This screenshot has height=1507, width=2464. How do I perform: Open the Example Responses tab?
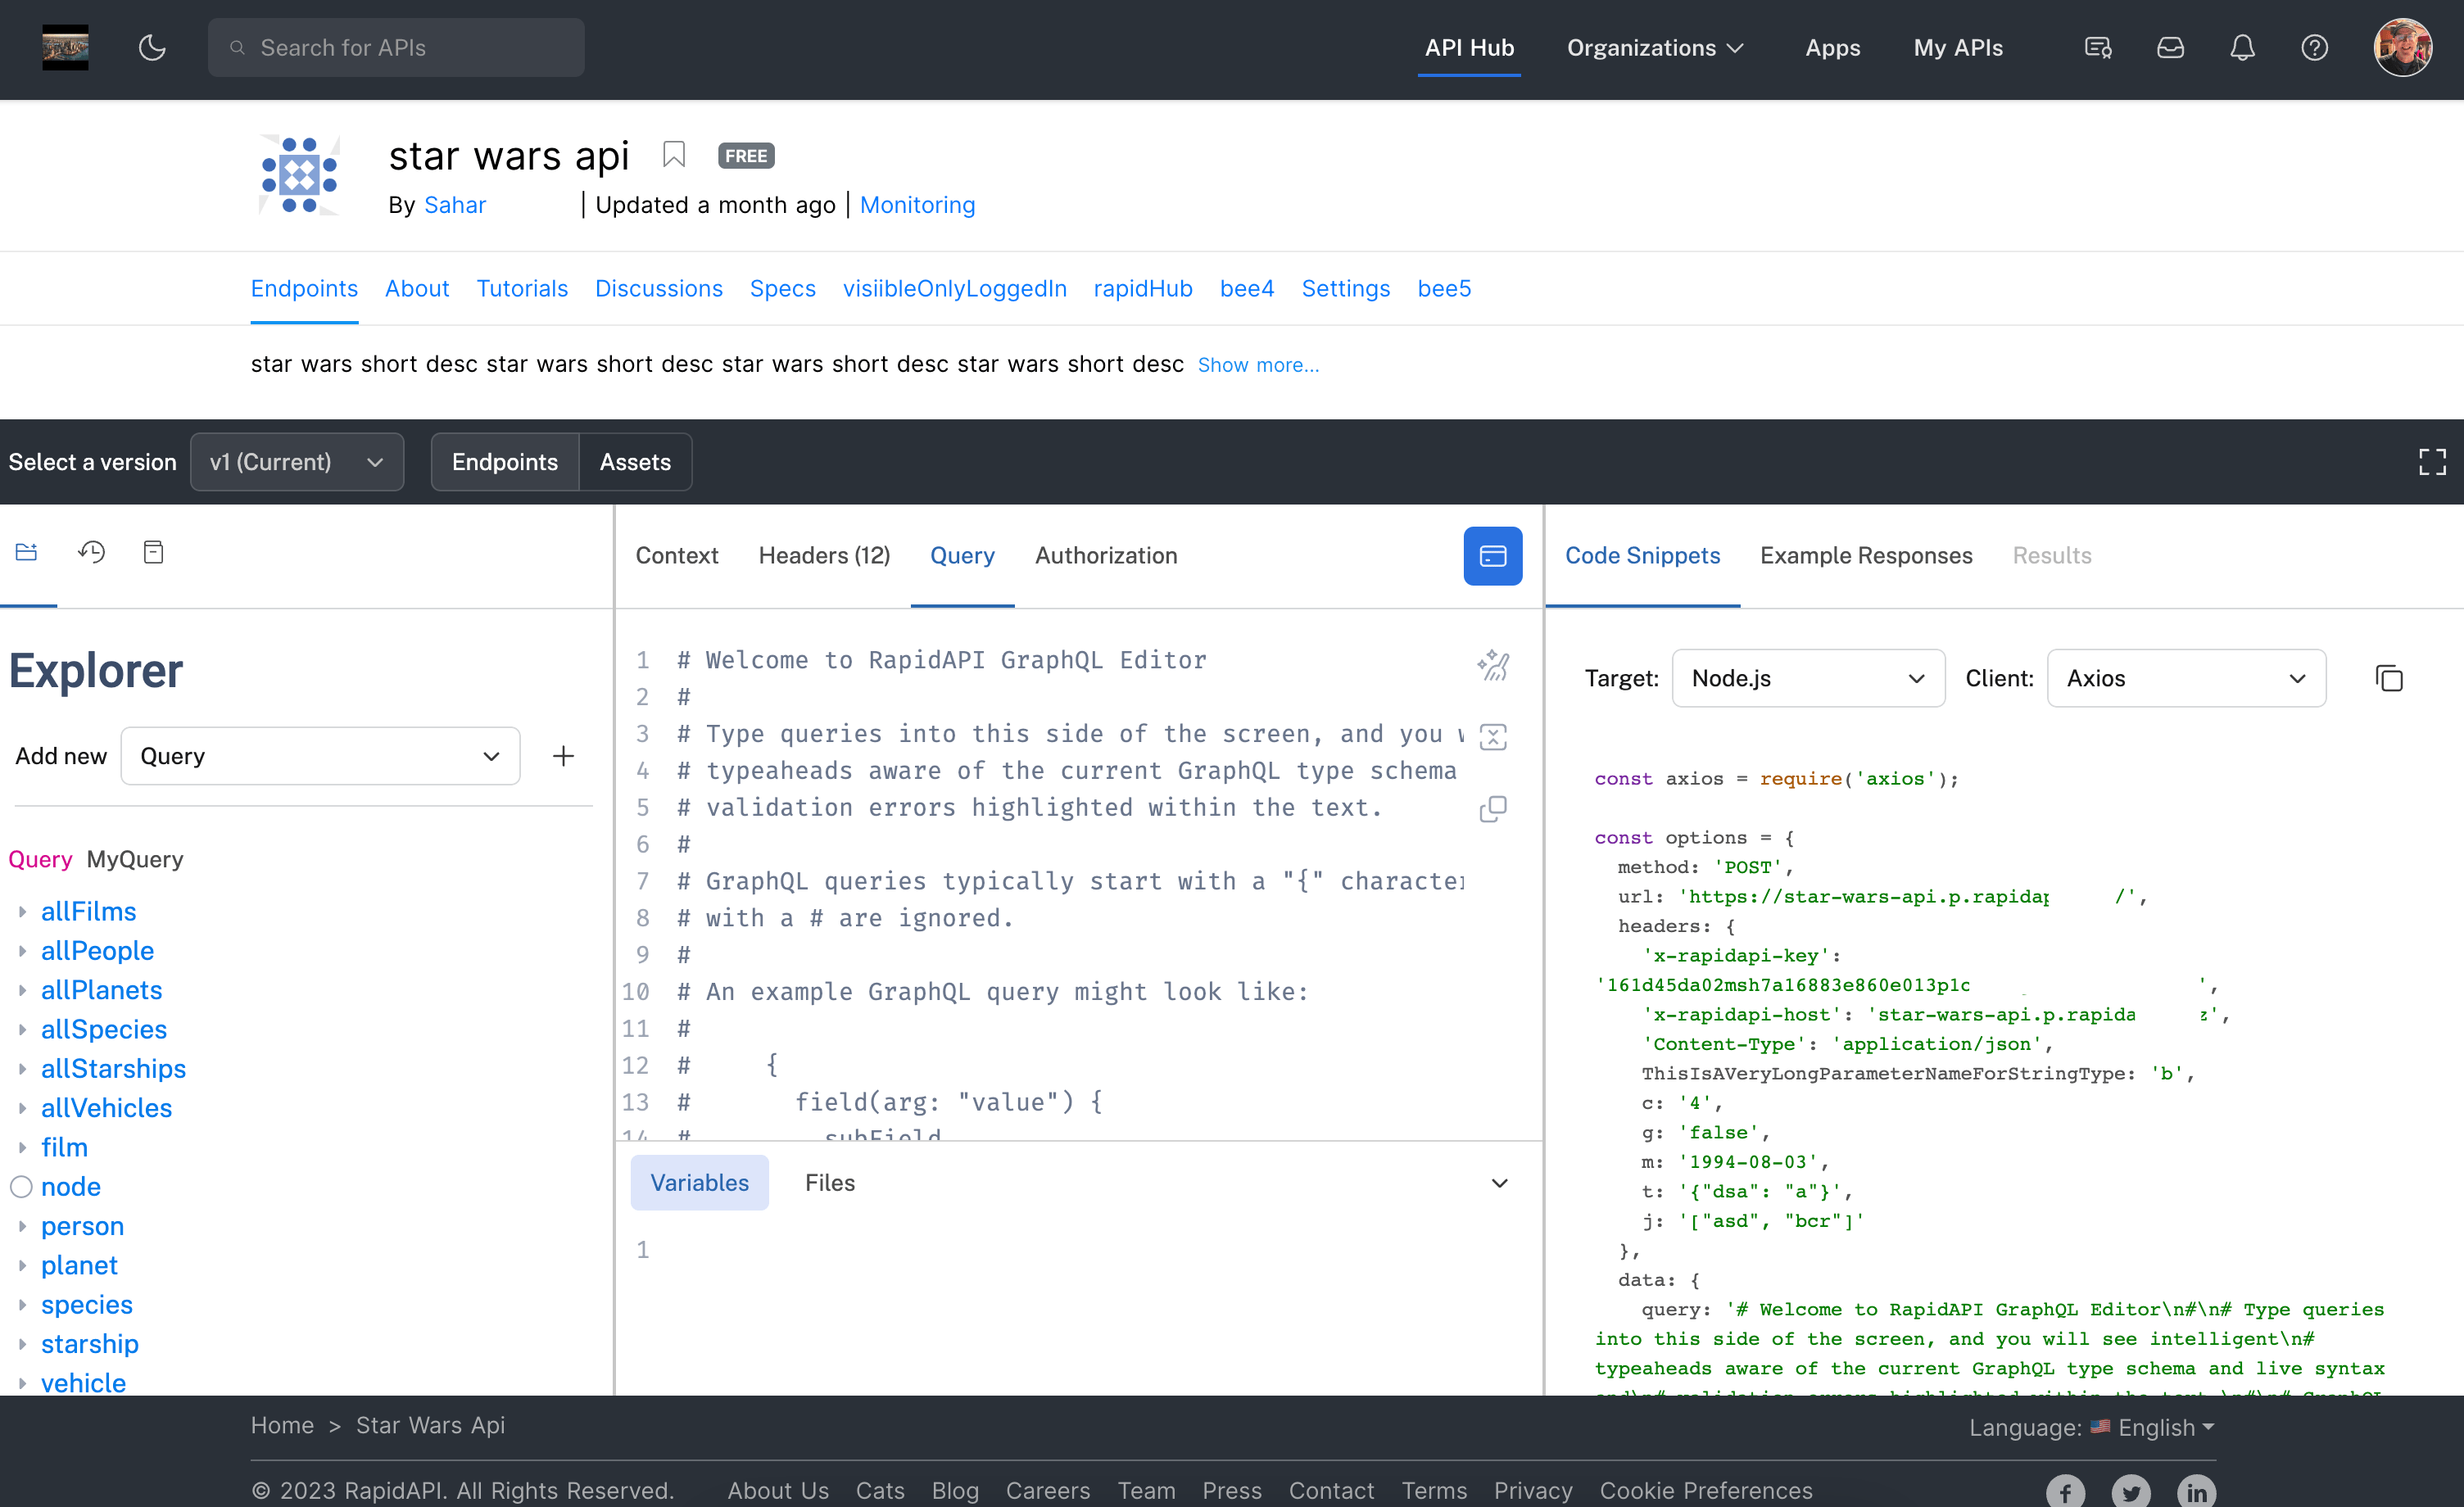point(1866,556)
